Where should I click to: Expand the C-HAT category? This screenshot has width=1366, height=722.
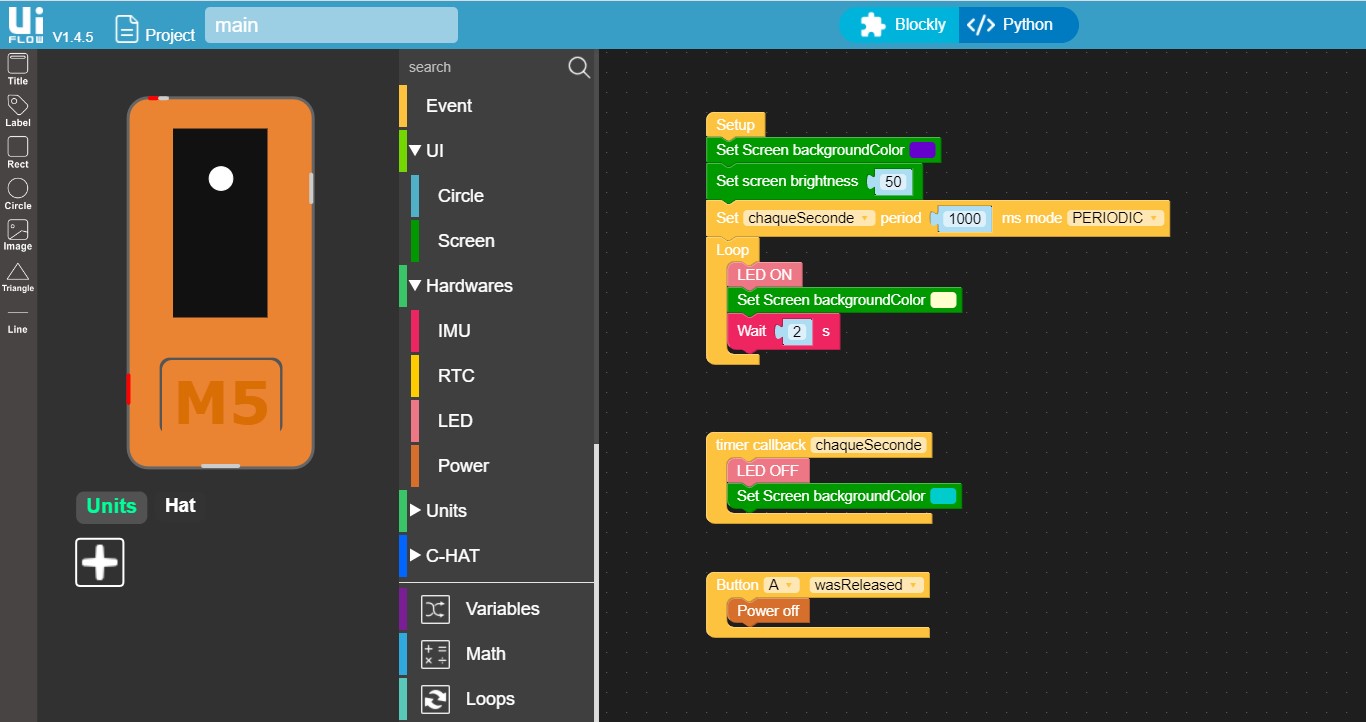tap(415, 556)
